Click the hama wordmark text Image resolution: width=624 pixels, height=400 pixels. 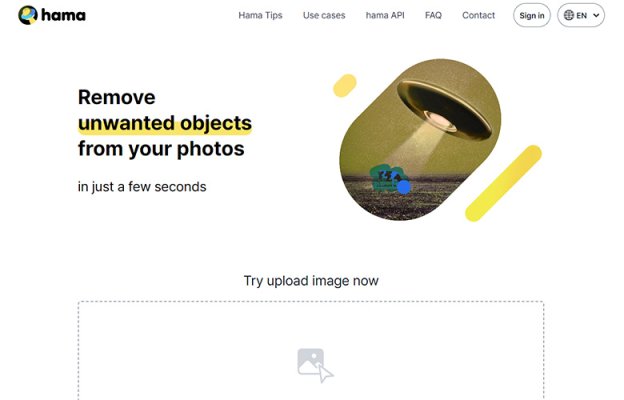point(63,16)
